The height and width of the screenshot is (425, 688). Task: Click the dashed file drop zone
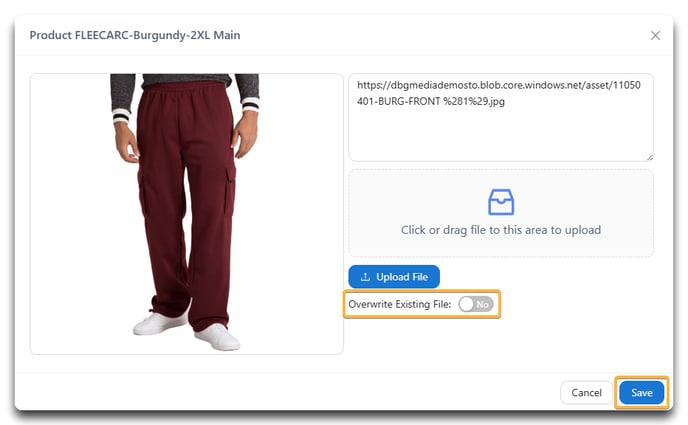501,213
